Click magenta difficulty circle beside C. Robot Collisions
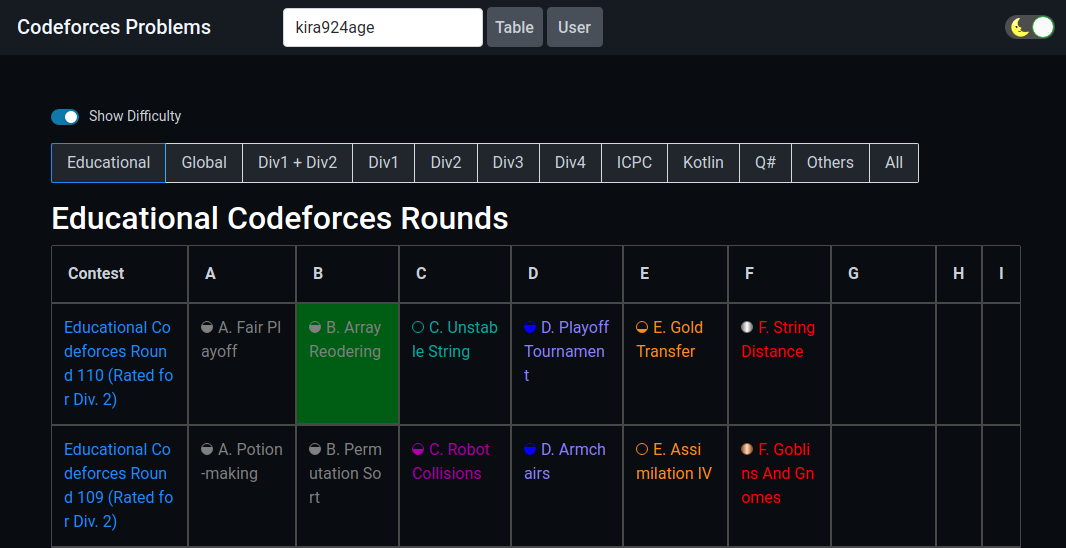 [418, 449]
